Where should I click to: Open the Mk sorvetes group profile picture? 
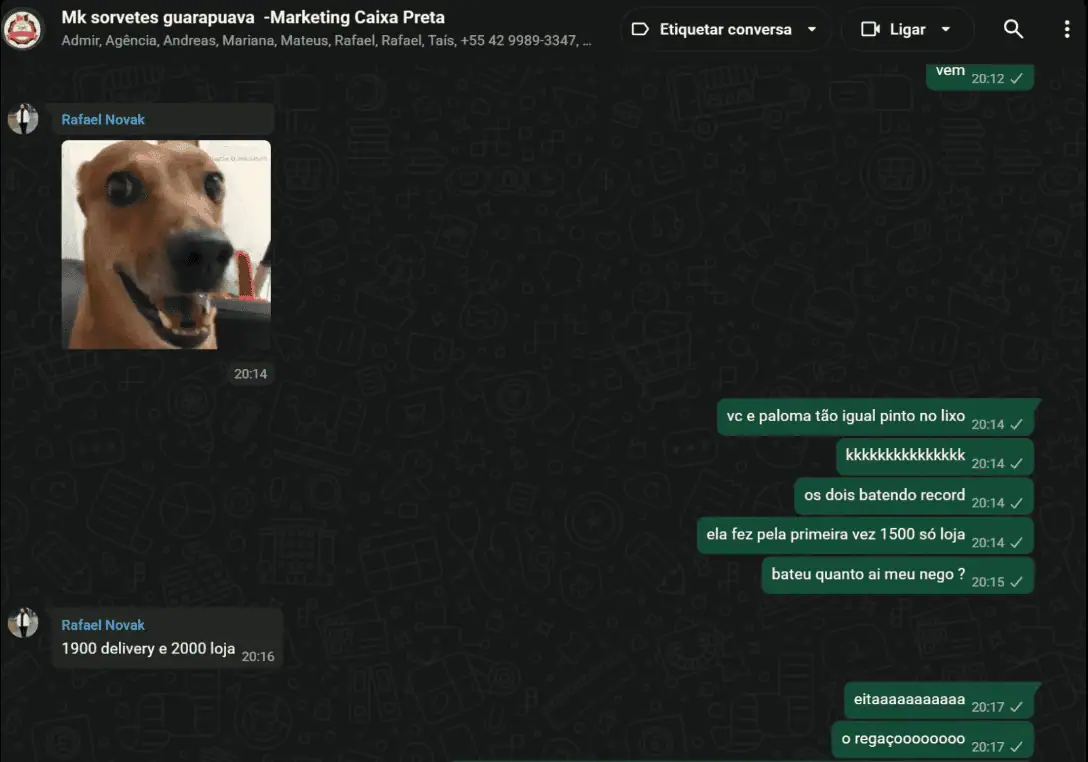coord(22,29)
